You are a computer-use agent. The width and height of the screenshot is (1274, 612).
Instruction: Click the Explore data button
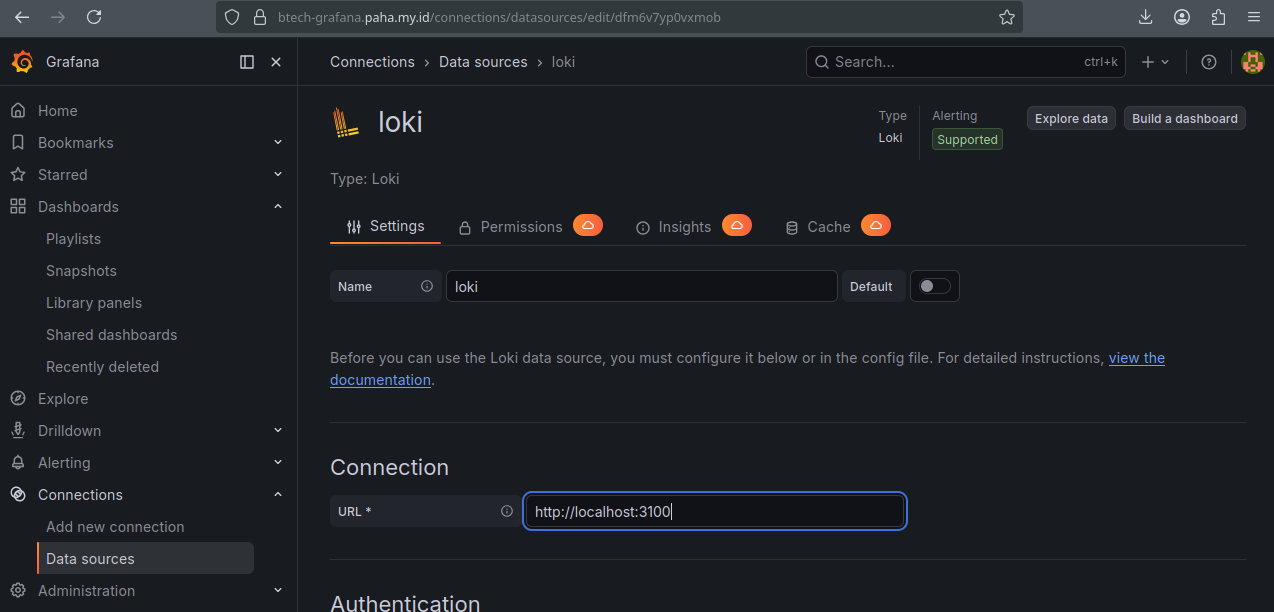point(1071,118)
